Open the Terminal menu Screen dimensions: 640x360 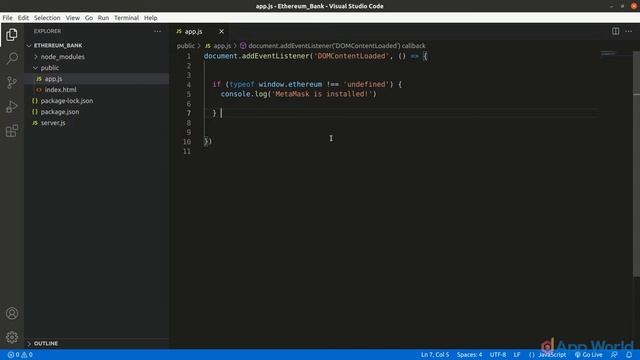tap(127, 18)
